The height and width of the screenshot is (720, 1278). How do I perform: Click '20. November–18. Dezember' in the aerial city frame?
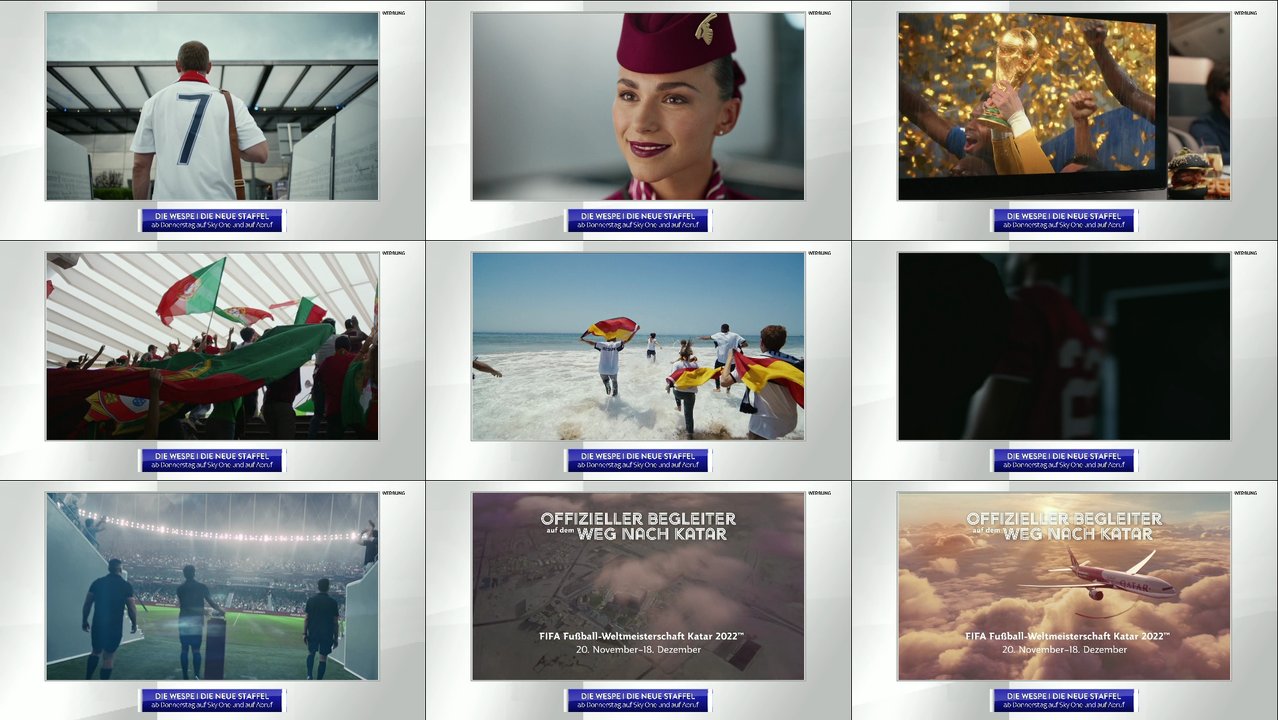(638, 650)
